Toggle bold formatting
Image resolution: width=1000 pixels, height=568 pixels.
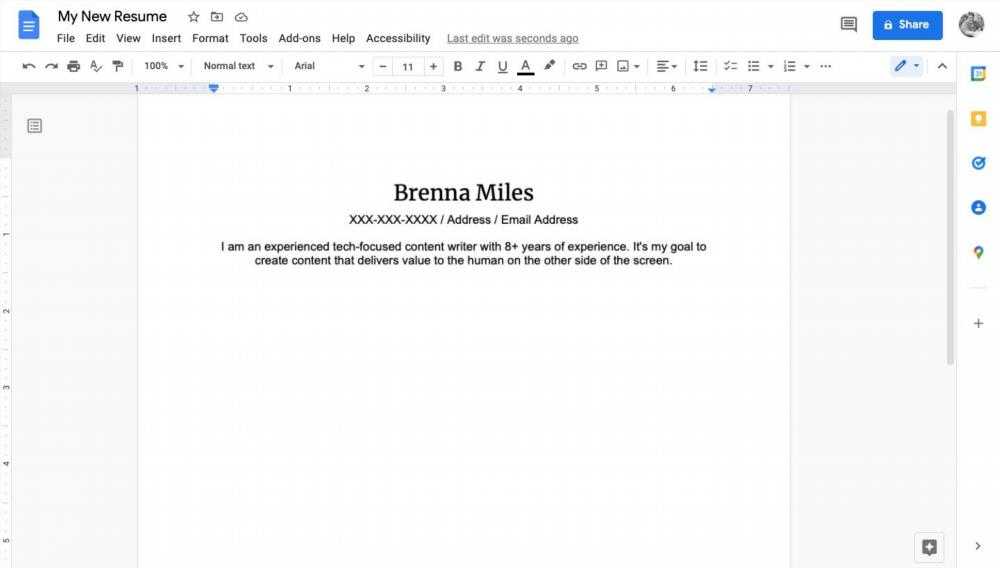pos(458,66)
